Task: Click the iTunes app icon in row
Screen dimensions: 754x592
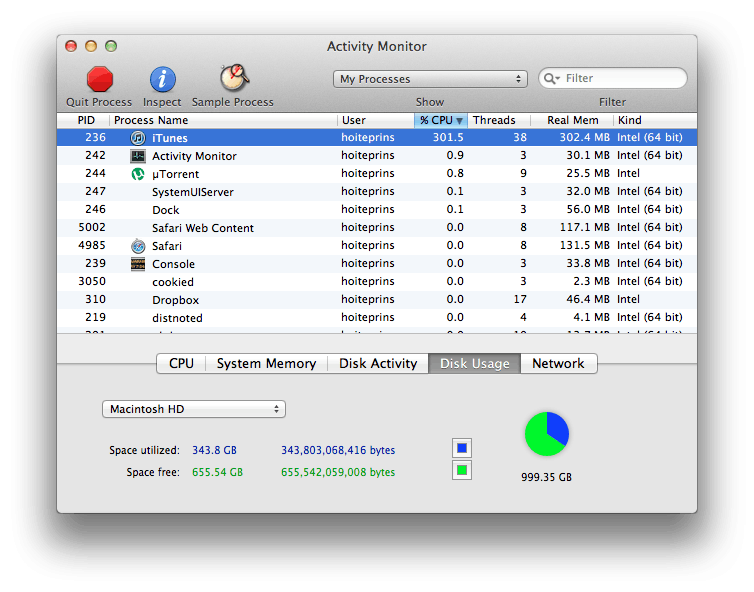Action: click(138, 138)
